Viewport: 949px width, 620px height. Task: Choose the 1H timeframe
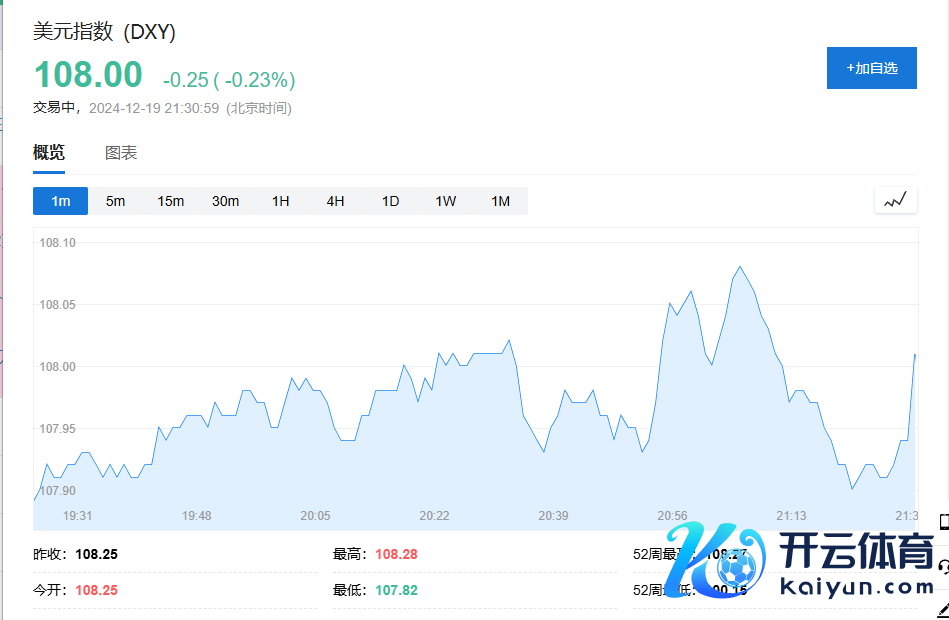pyautogui.click(x=280, y=201)
